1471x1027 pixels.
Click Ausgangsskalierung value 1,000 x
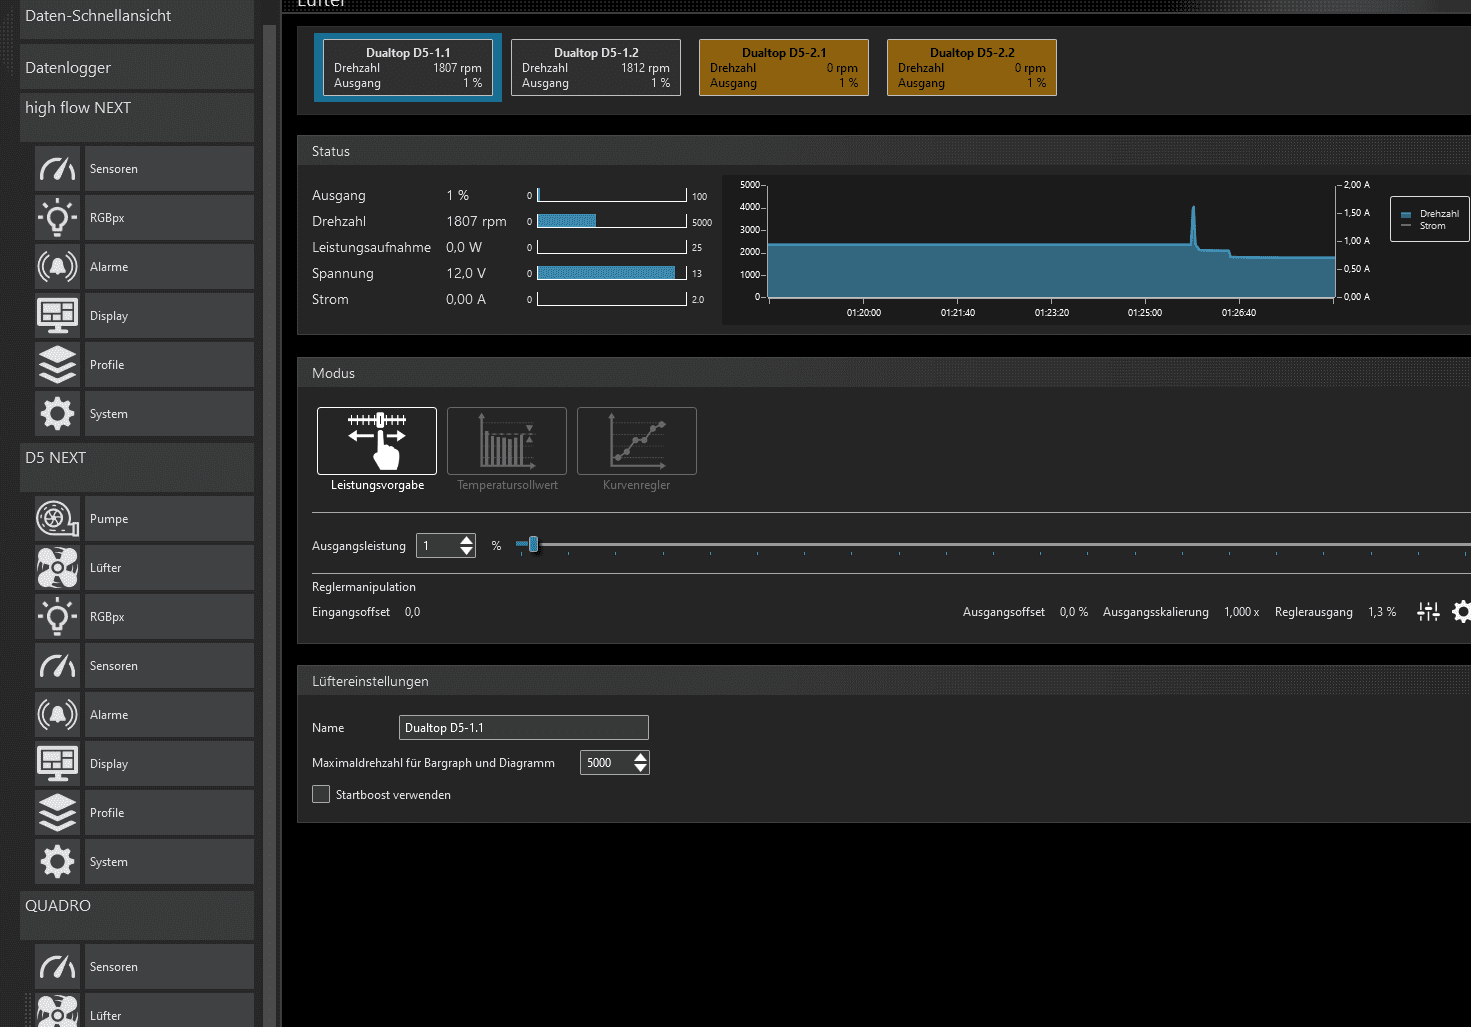[1241, 612]
